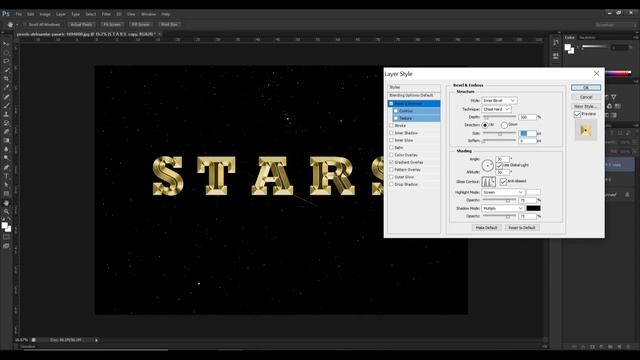The height and width of the screenshot is (360, 640).
Task: Click the Fit Screen button
Action: click(112, 24)
